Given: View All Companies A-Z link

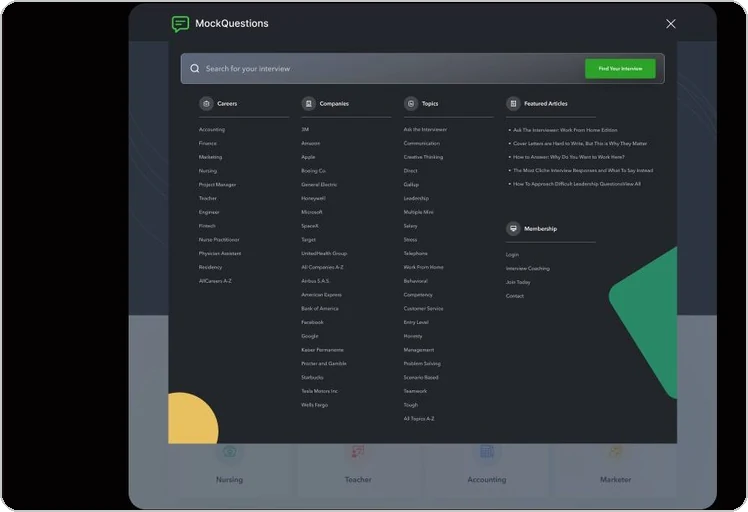Looking at the screenshot, I should point(322,267).
